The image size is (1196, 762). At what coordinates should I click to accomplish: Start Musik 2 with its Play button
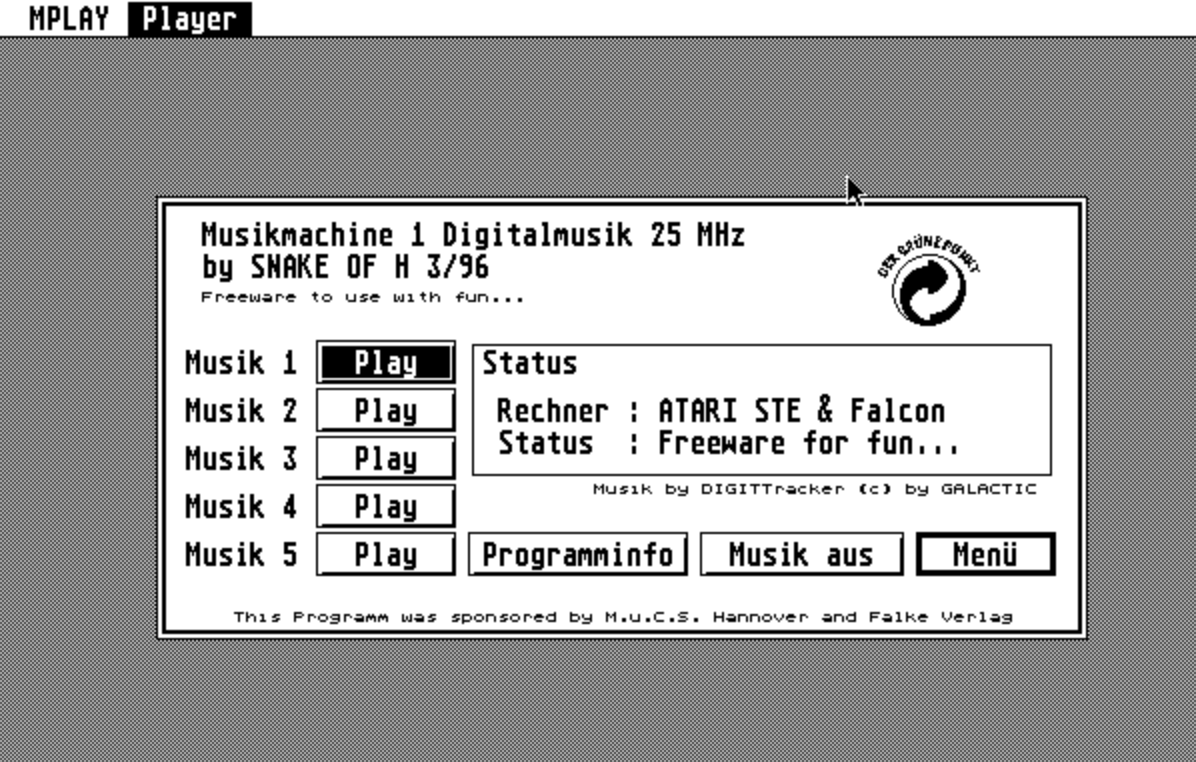[386, 410]
